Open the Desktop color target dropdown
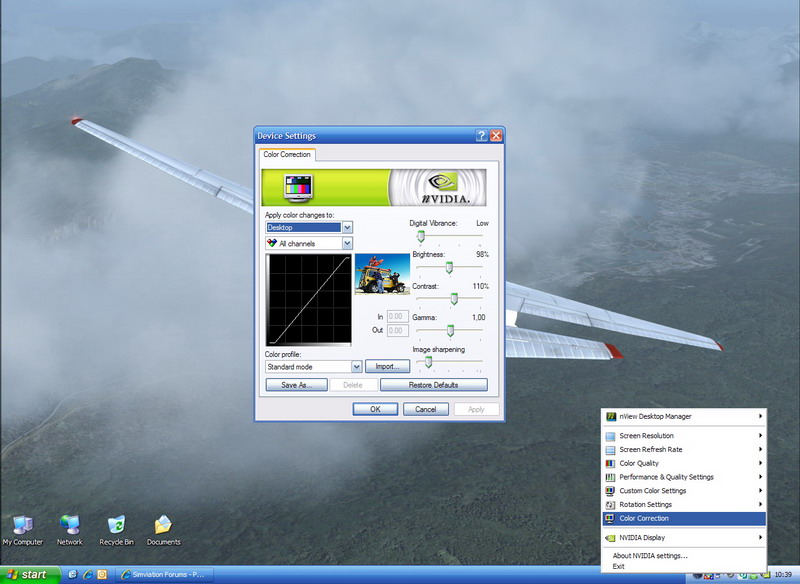The height and width of the screenshot is (584, 800). [347, 228]
